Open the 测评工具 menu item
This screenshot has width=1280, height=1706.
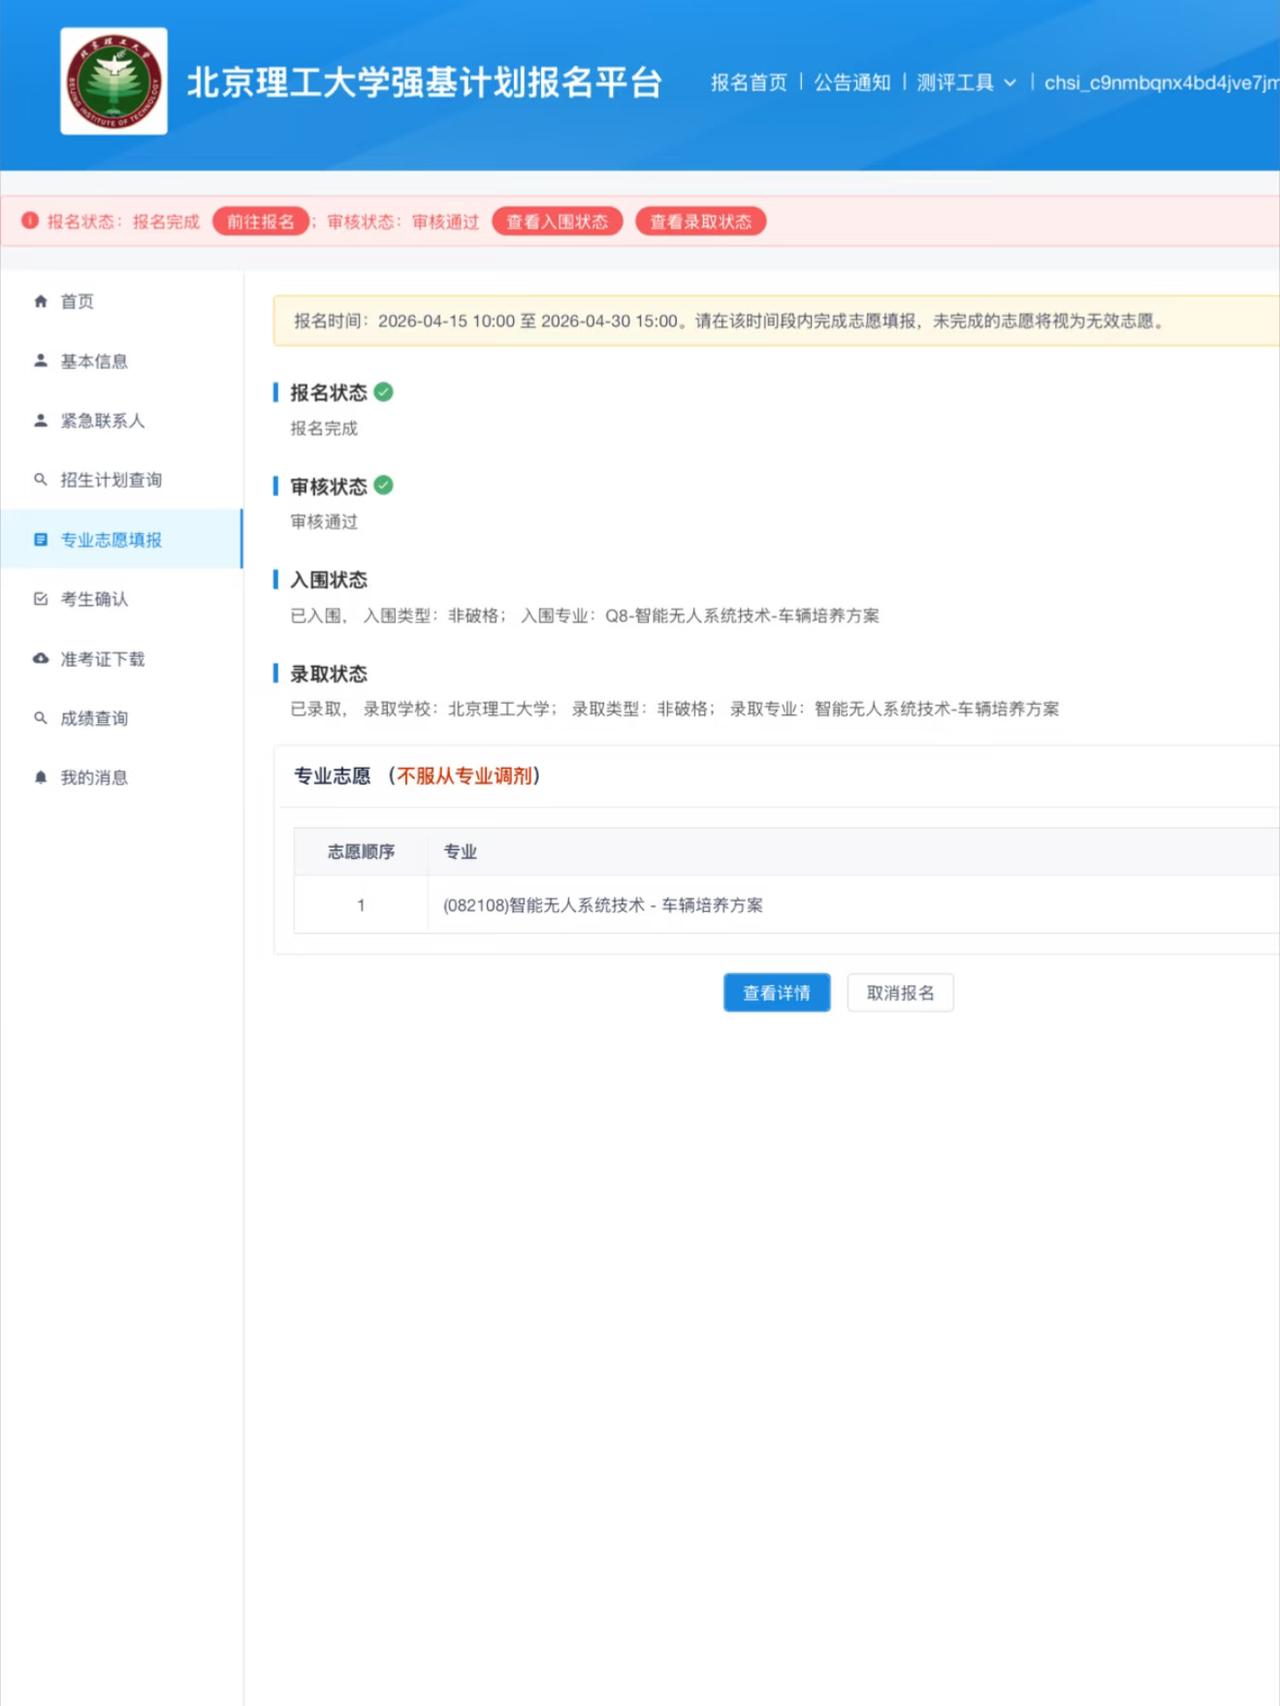[x=955, y=82]
